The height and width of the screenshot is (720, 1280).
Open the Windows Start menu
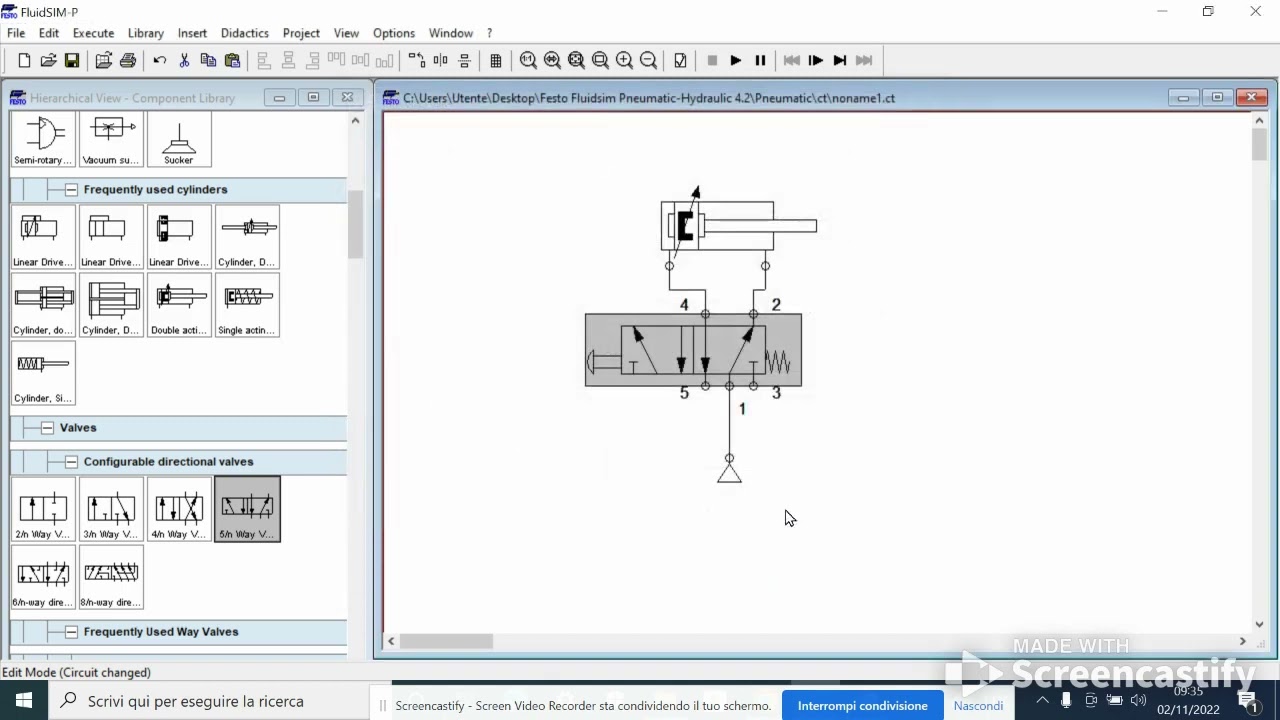[24, 701]
